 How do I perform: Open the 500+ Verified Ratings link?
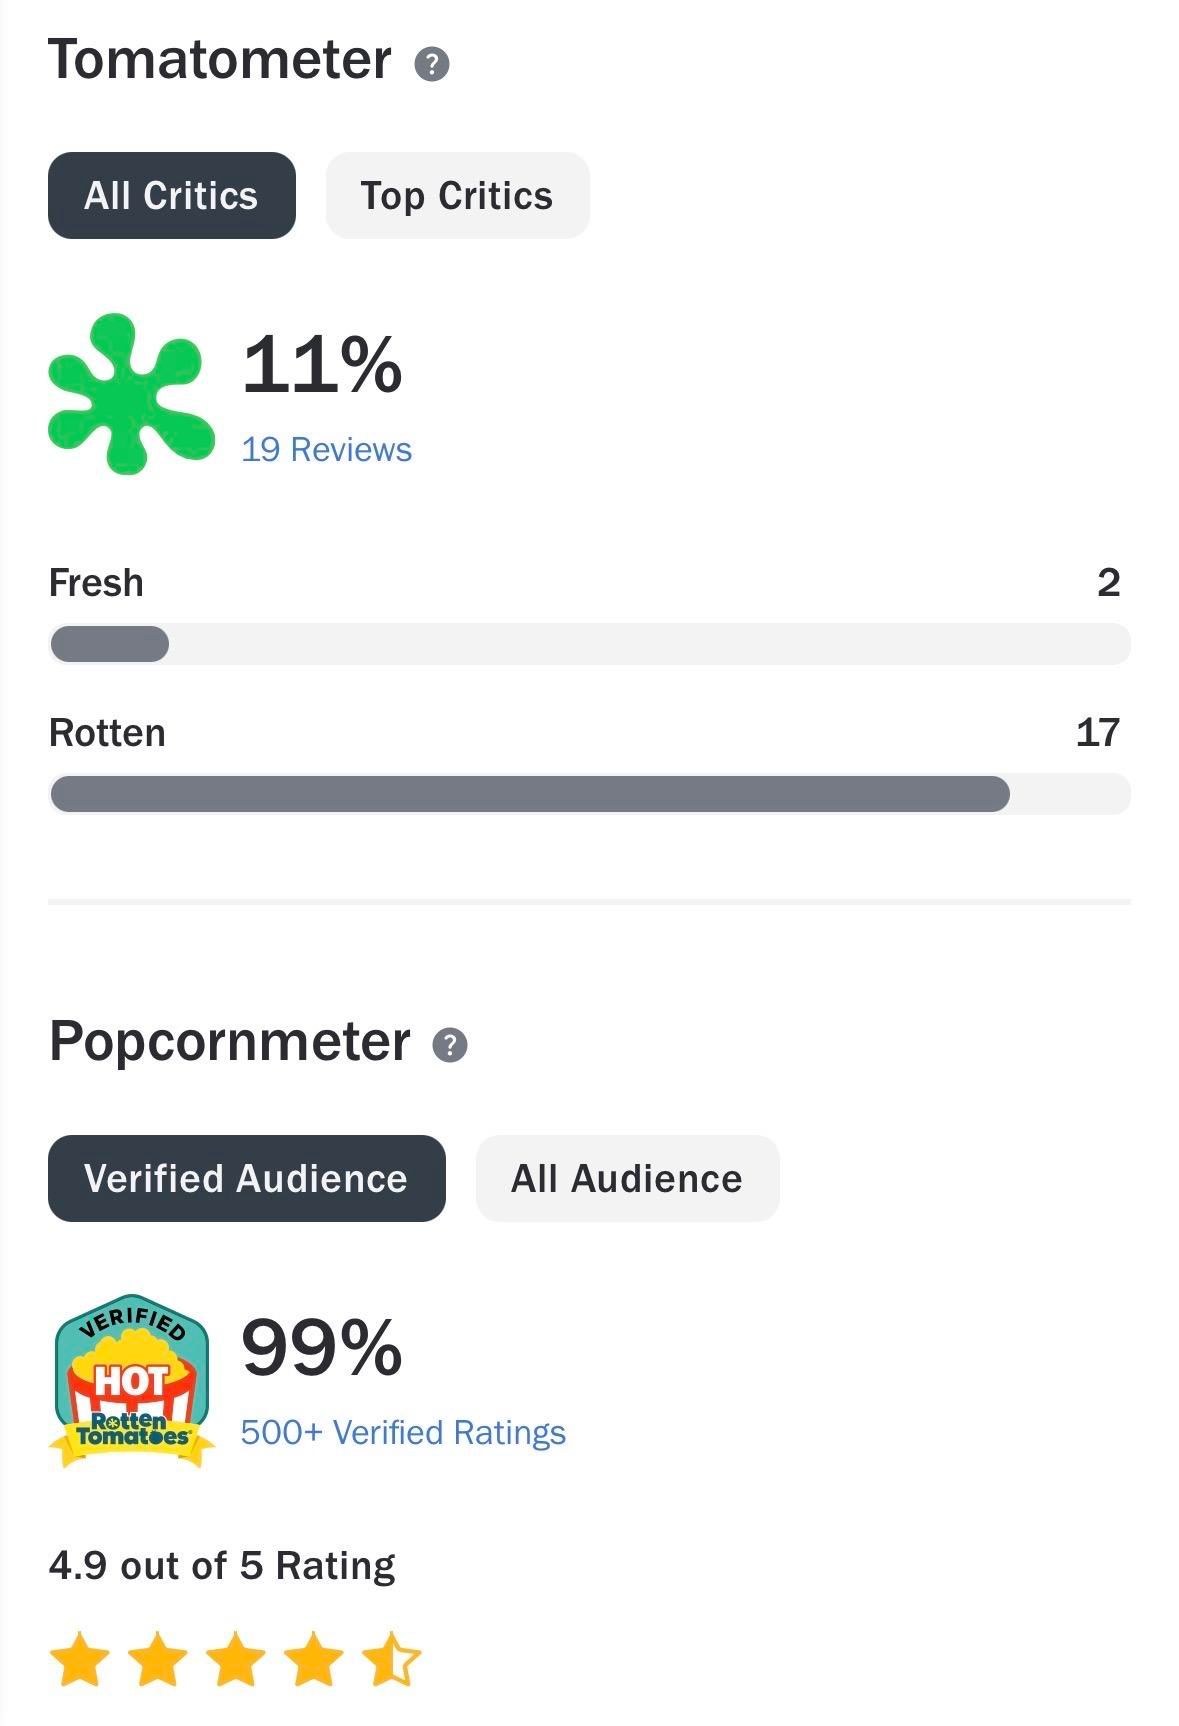(x=401, y=1431)
